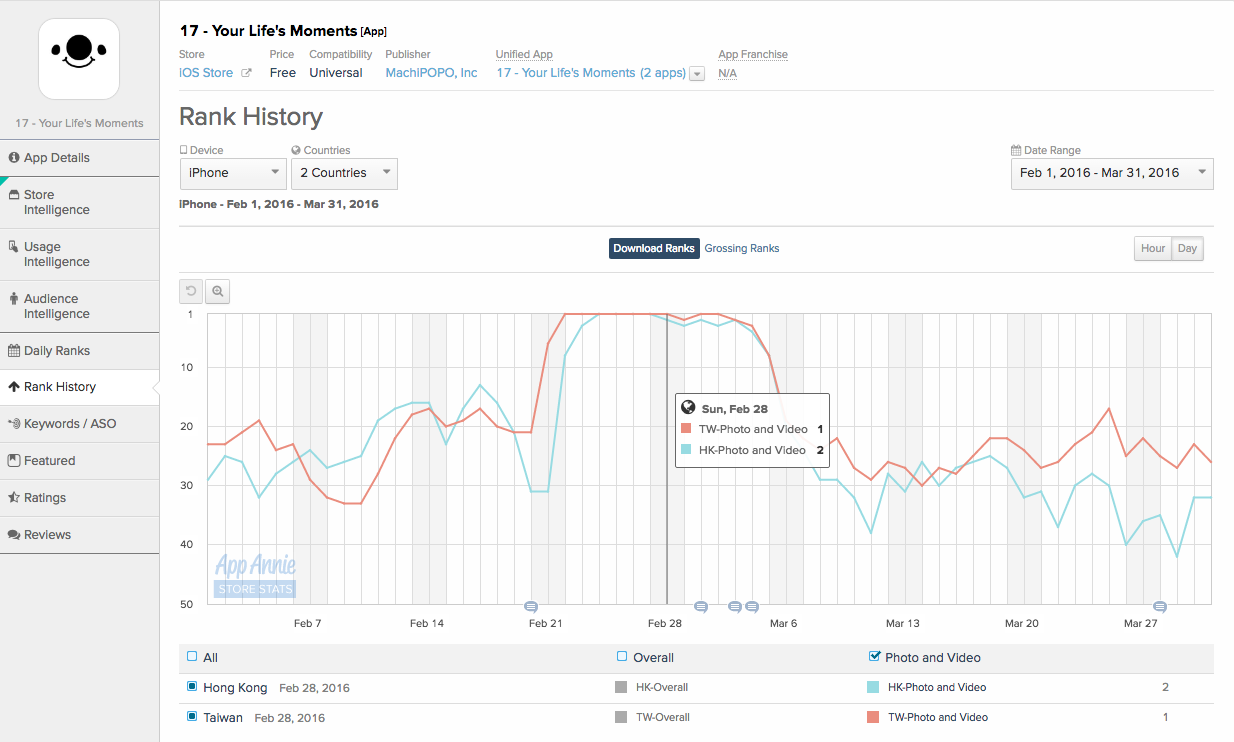1234x742 pixels.
Task: Open Keywords / ASO page
Action: click(79, 424)
